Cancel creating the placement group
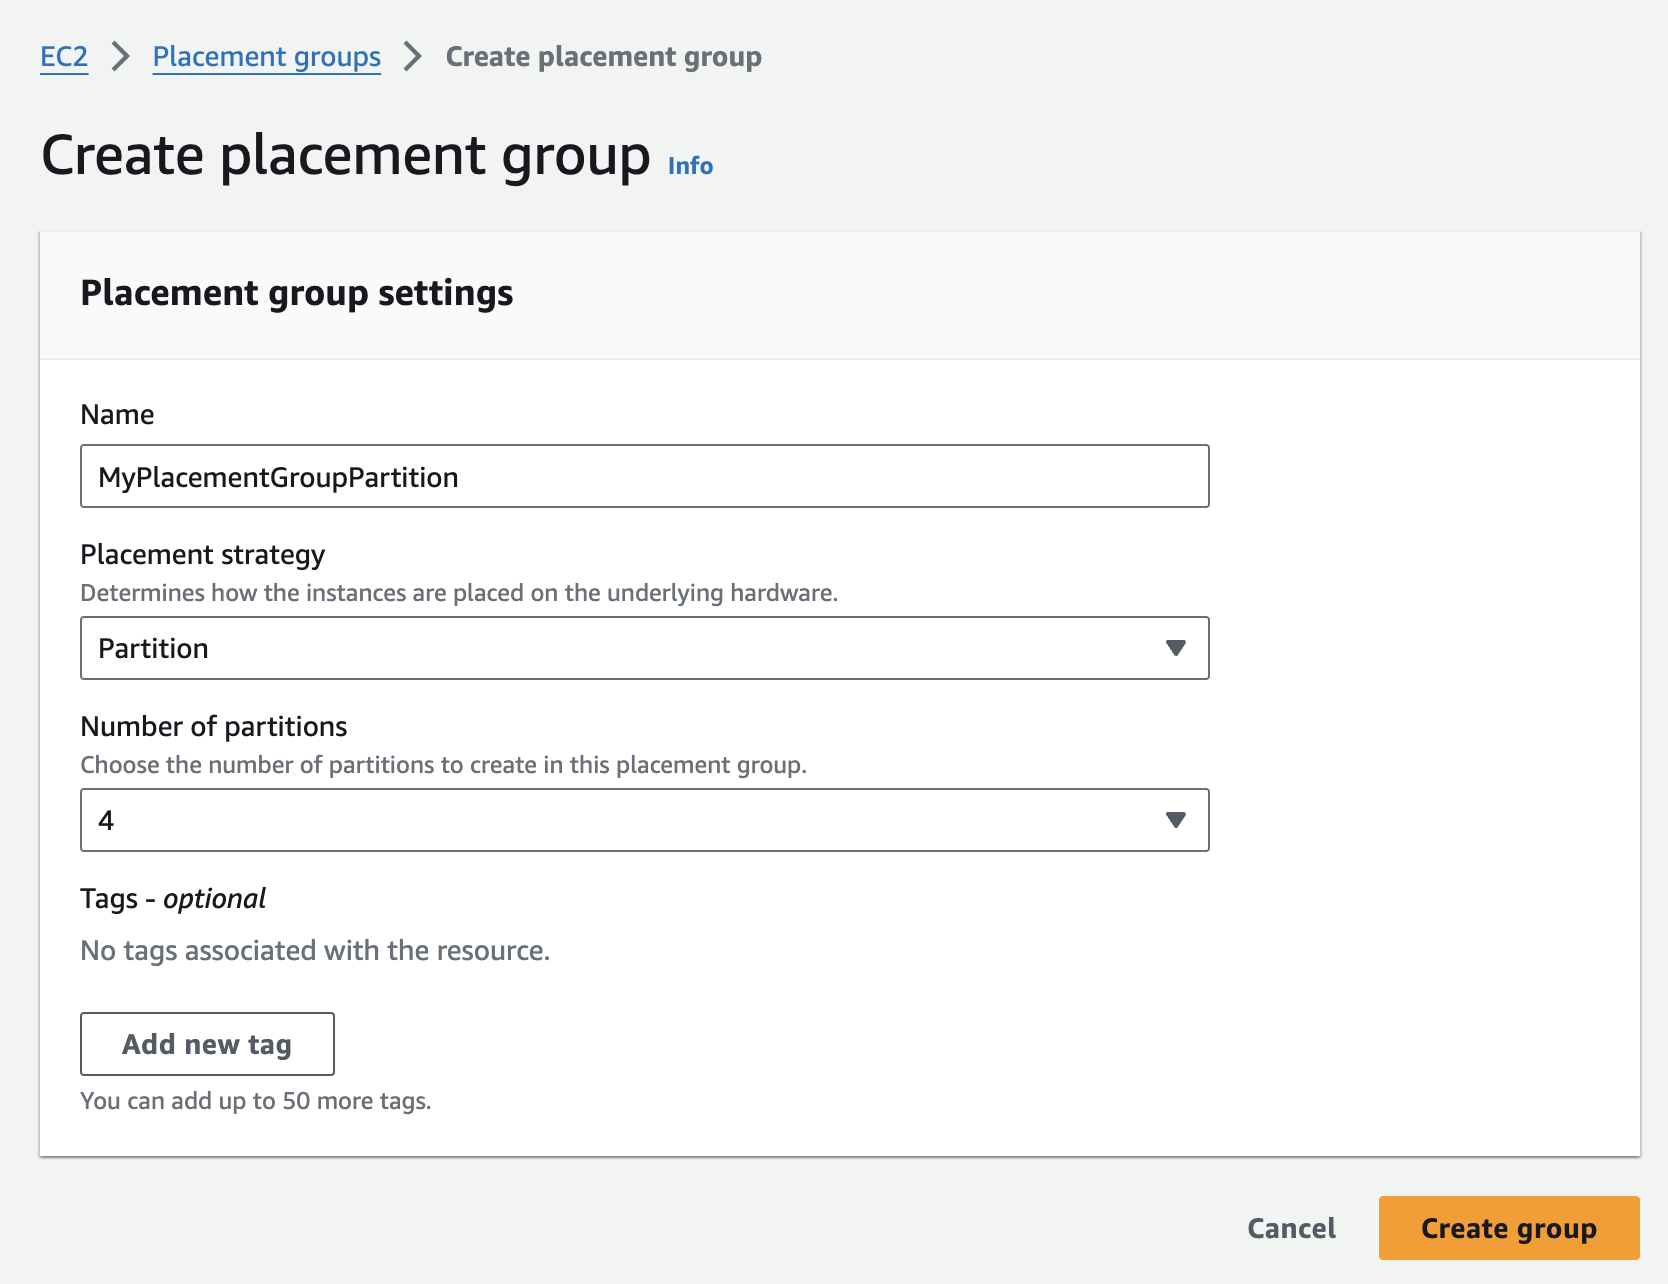Screen dimensions: 1668x1284 [1291, 1228]
